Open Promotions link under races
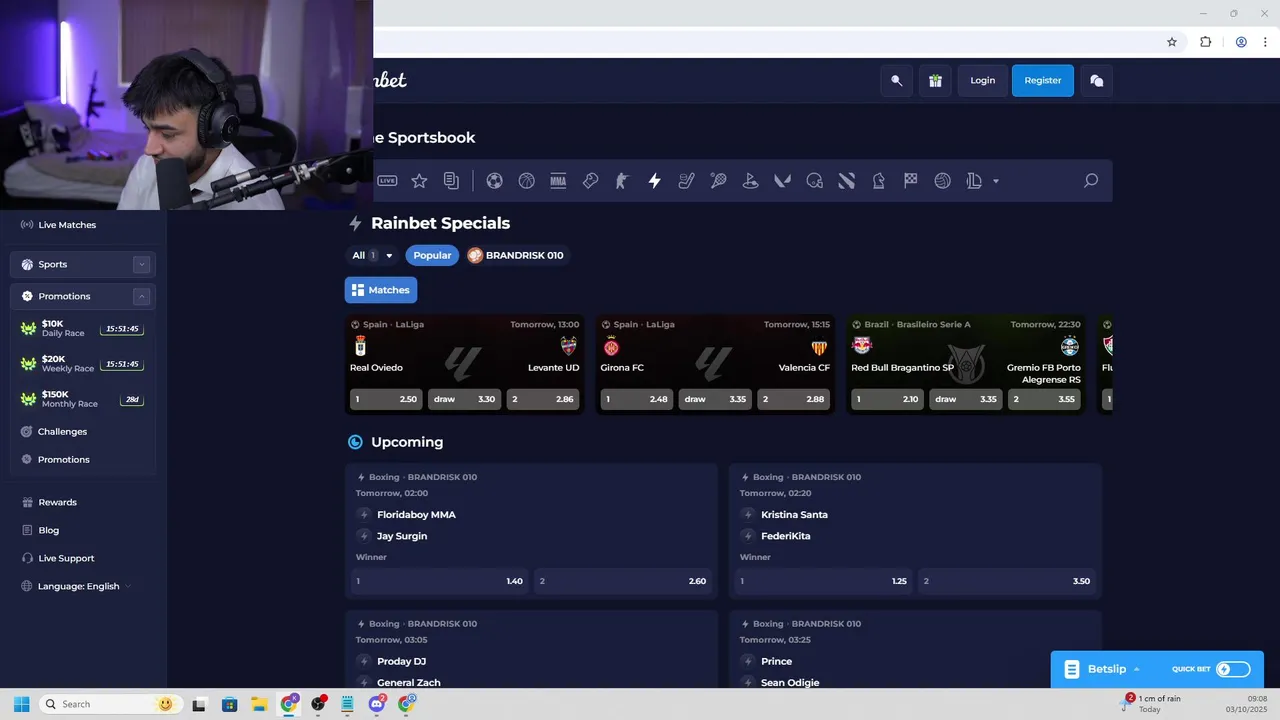 click(63, 460)
